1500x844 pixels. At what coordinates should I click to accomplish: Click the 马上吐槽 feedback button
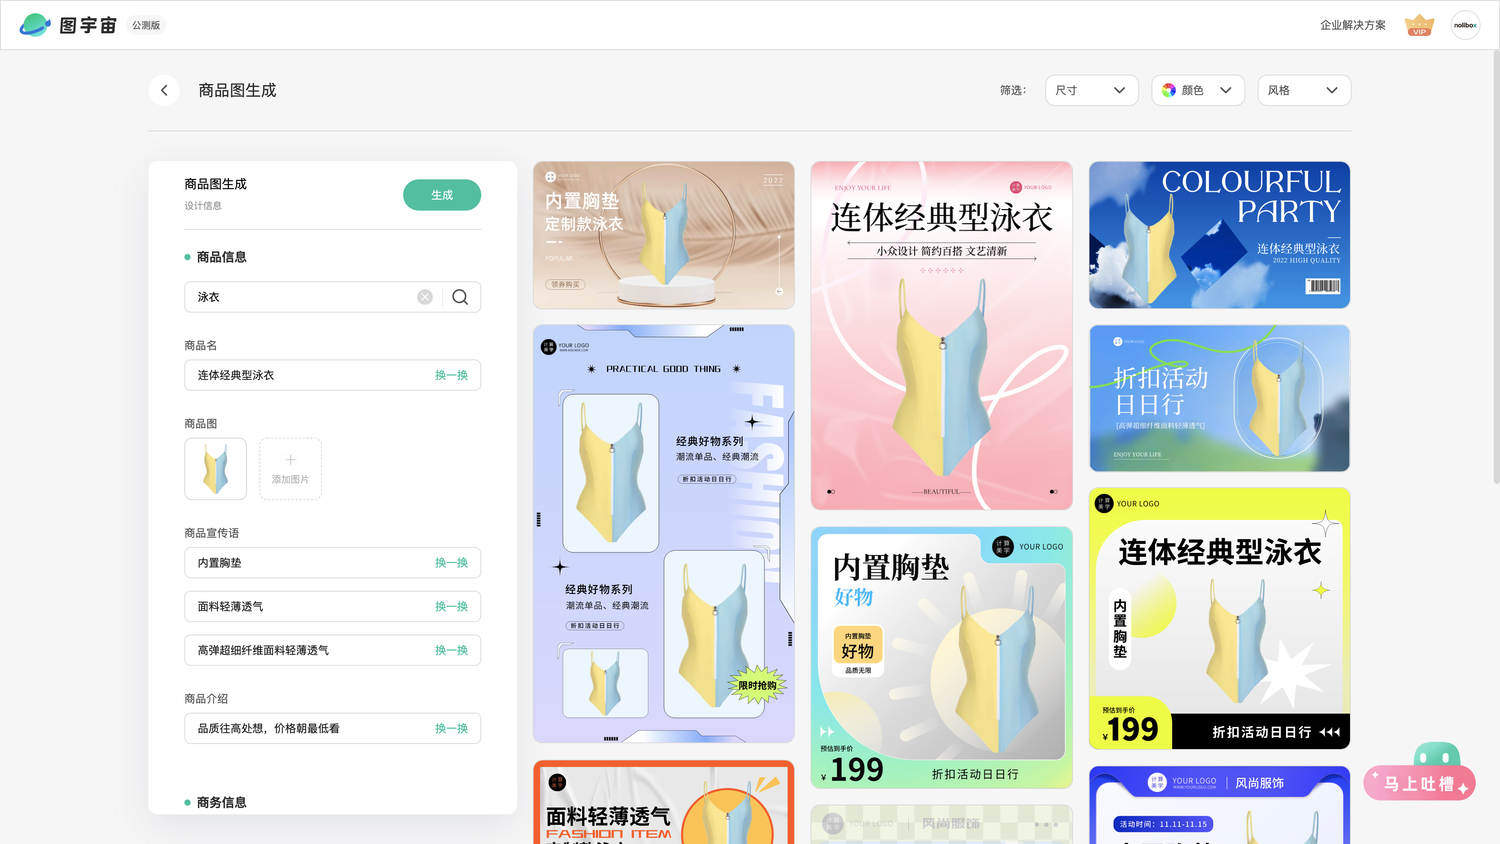tap(1420, 783)
